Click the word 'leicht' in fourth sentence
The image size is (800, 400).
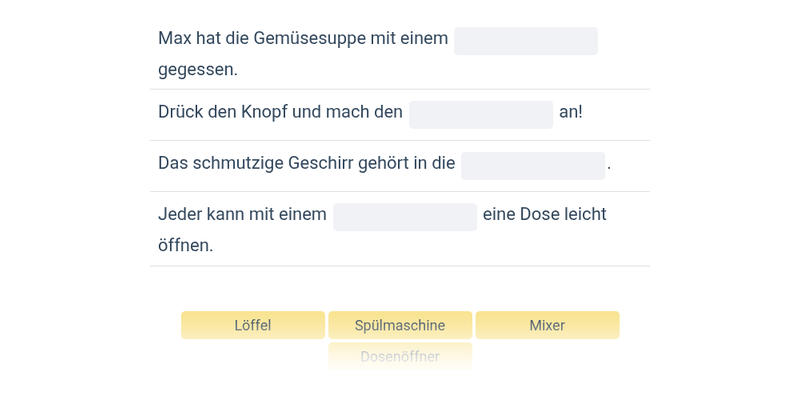pos(584,214)
